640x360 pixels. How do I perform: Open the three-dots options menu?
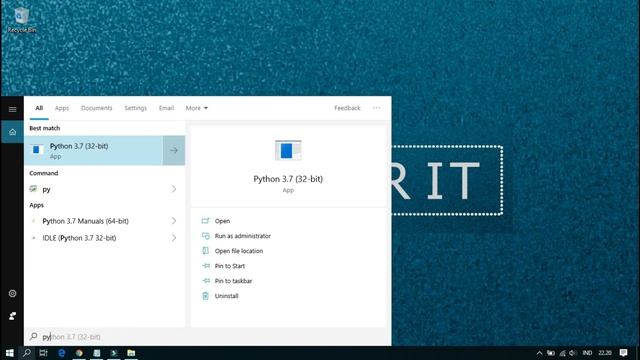pos(376,108)
